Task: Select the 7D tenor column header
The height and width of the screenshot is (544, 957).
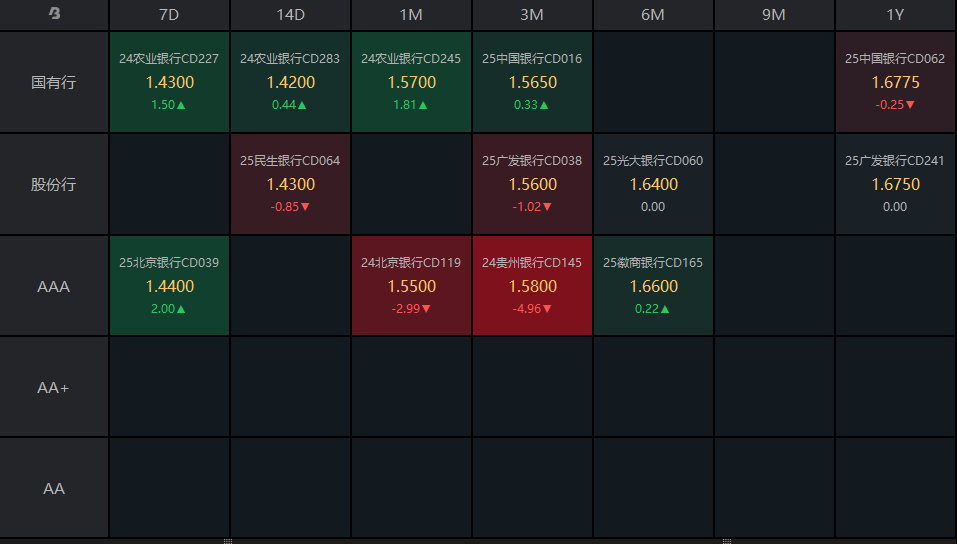Action: [x=169, y=15]
